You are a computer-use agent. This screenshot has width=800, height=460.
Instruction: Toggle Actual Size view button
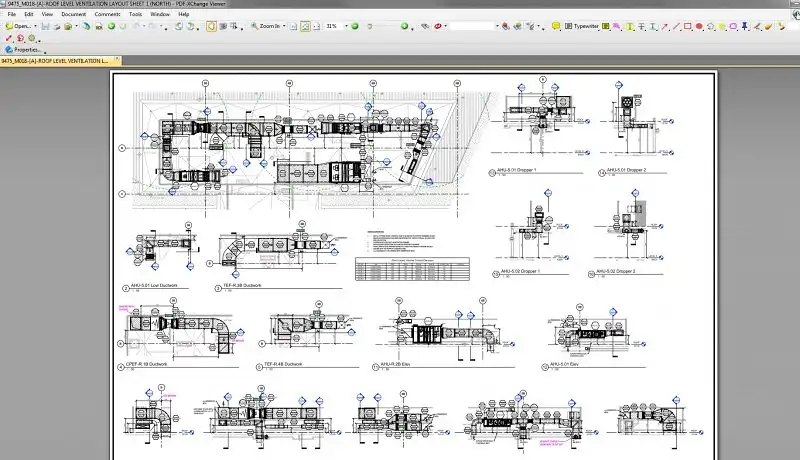(x=293, y=26)
